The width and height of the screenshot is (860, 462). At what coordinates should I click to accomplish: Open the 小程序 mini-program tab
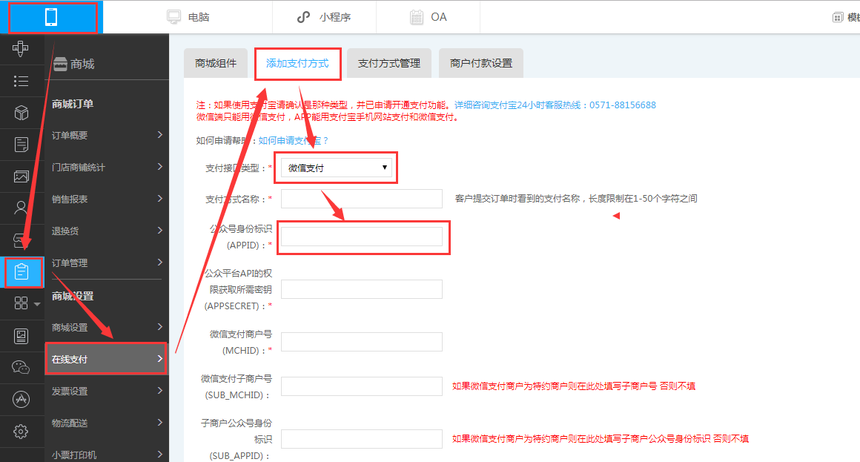(x=324, y=17)
